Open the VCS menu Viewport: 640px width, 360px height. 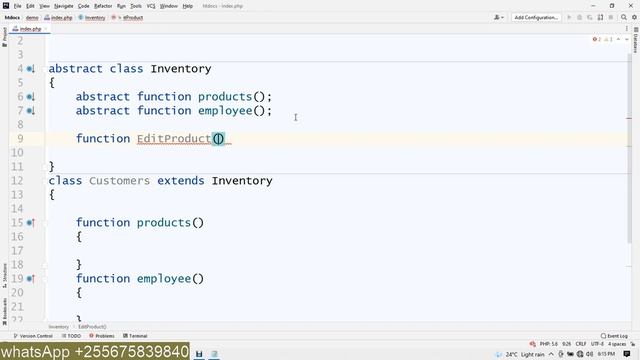[x=151, y=6]
